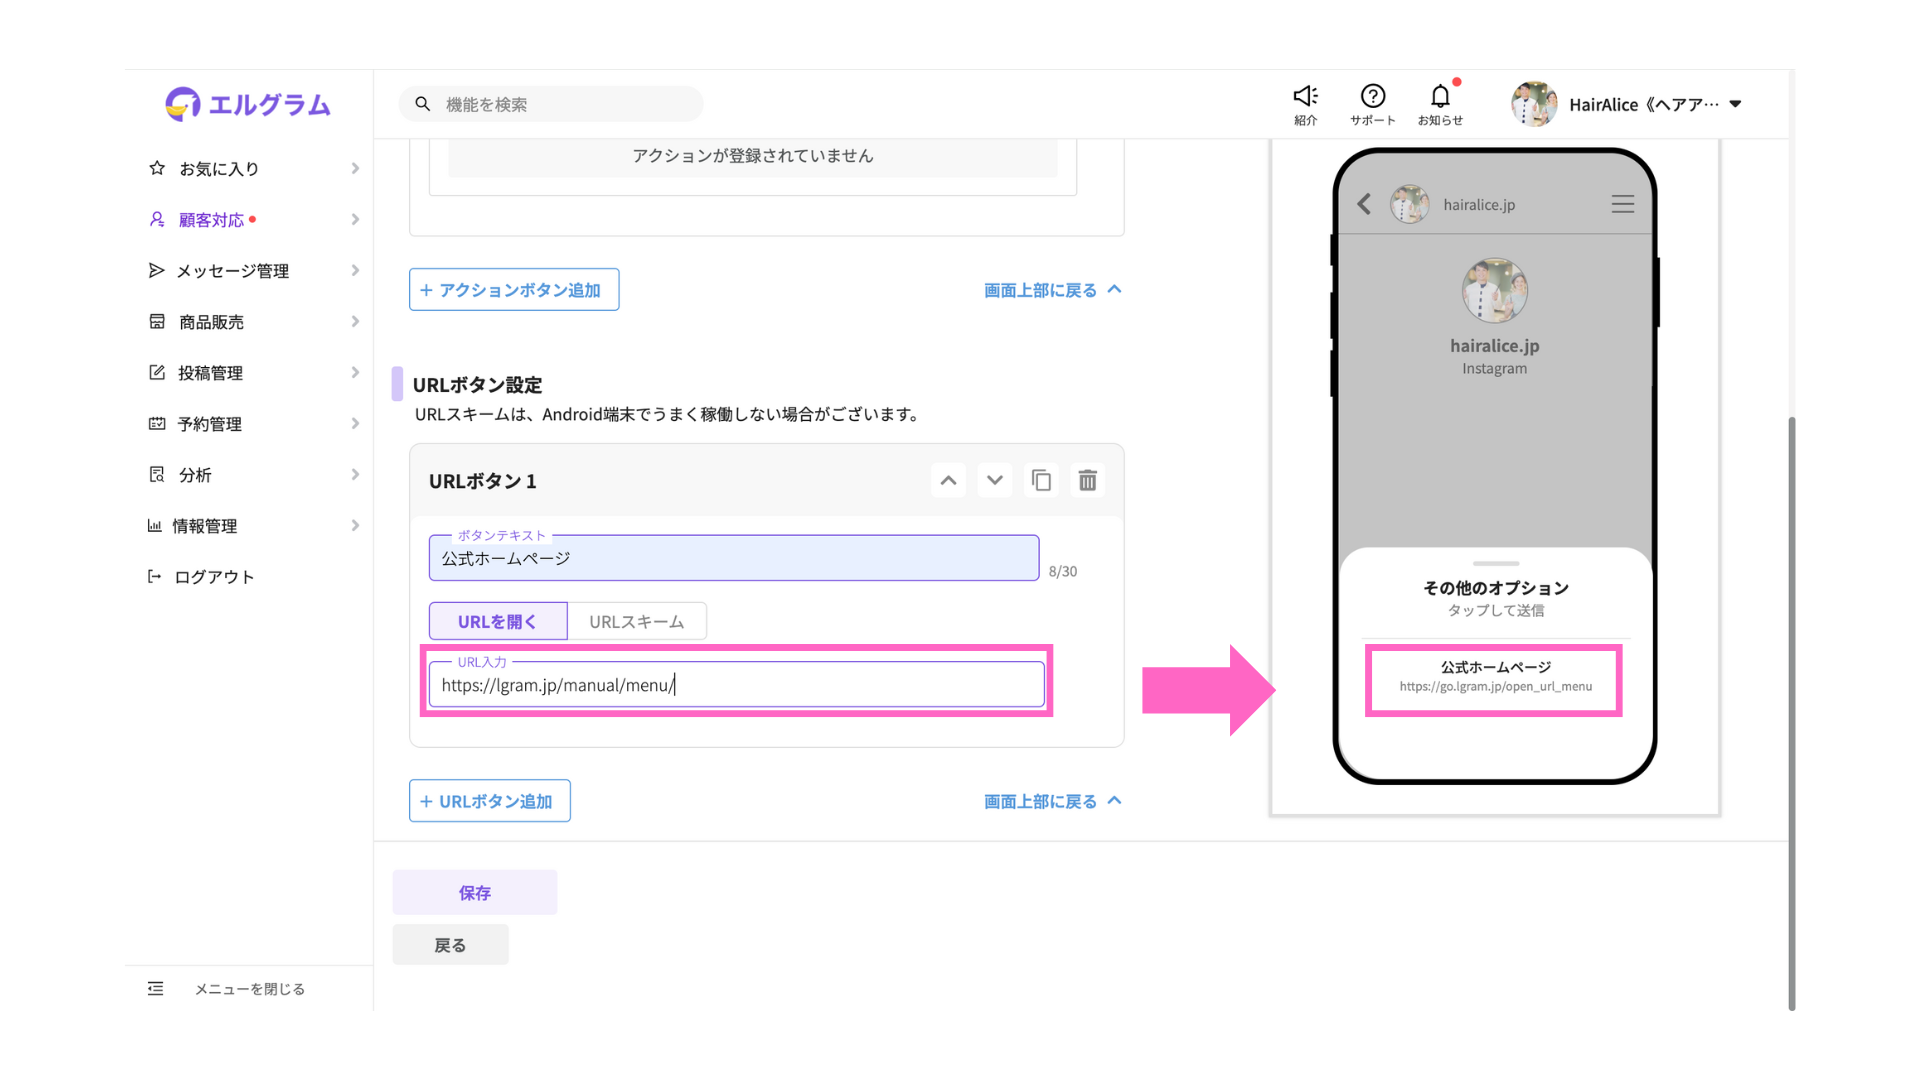Move URLボタン 1 down with arrow

coord(994,481)
